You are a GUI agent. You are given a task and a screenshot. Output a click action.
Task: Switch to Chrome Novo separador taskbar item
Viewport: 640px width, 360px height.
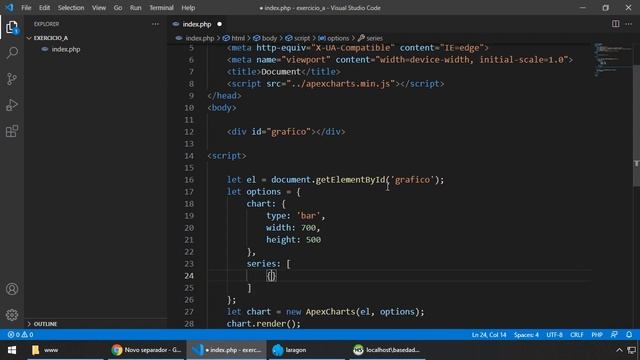147,350
